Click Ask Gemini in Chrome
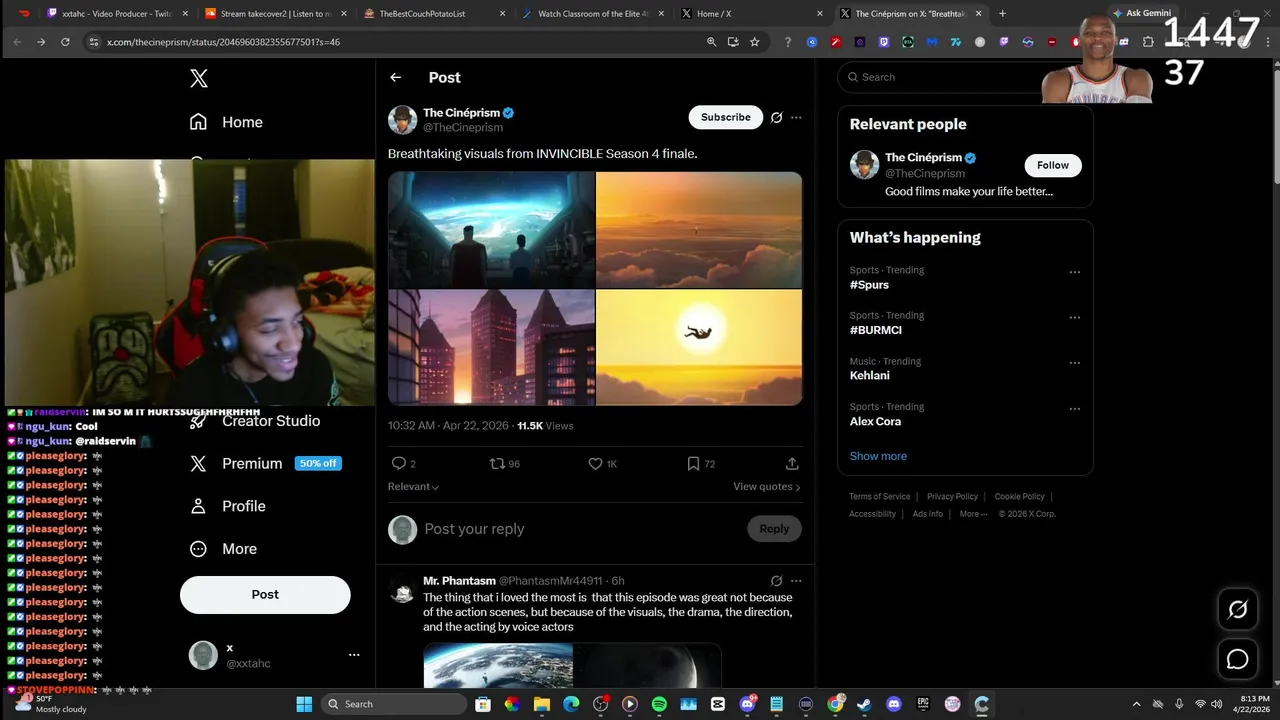Viewport: 1280px width, 720px height. tap(1141, 13)
